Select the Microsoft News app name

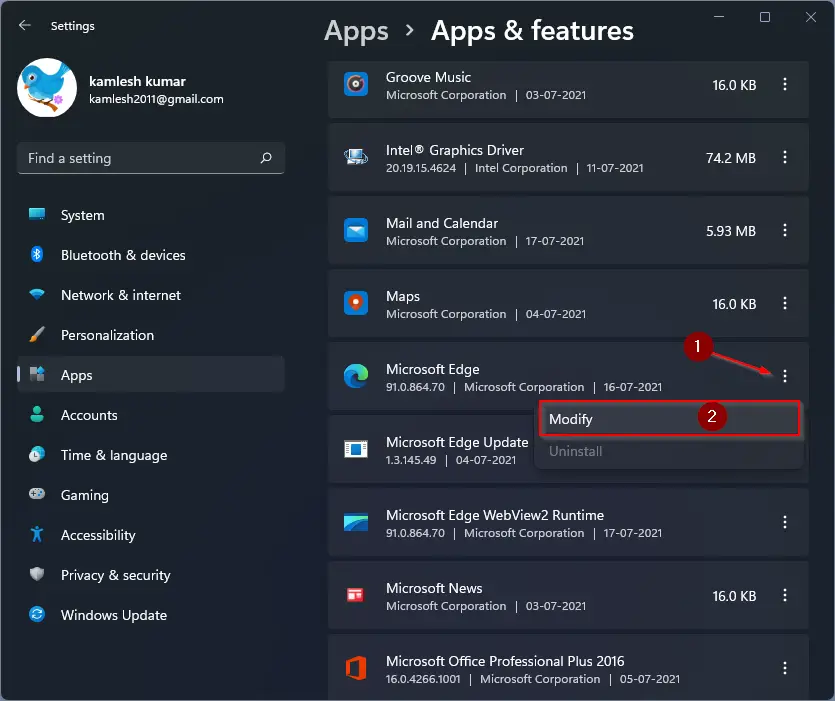point(434,588)
